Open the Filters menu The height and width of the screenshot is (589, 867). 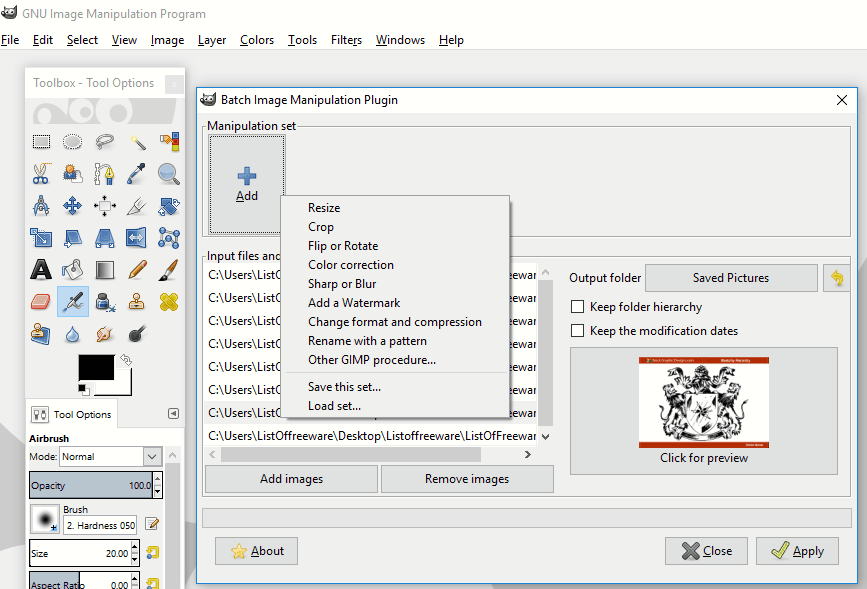pos(346,40)
